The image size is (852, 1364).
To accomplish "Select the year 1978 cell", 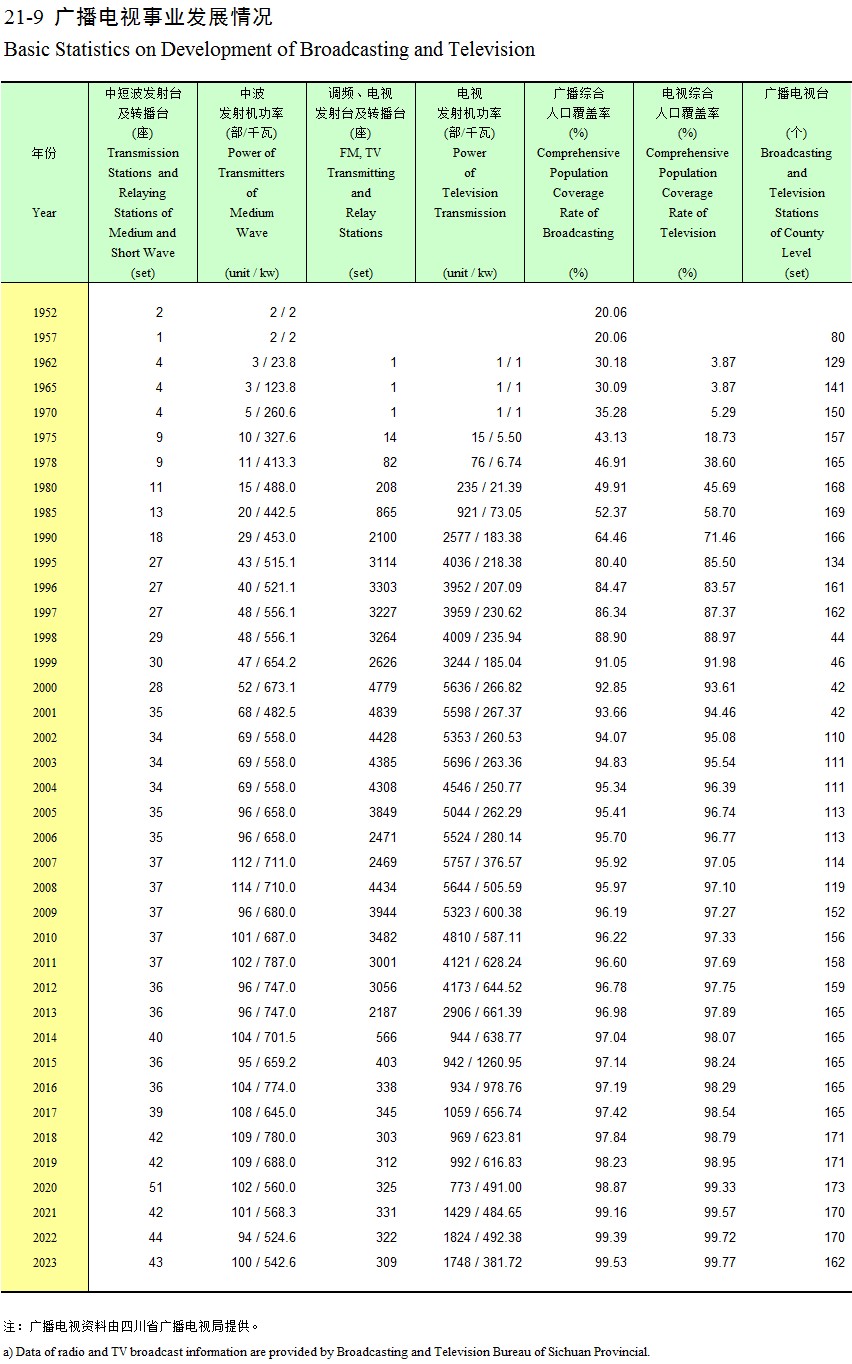I will point(44,463).
